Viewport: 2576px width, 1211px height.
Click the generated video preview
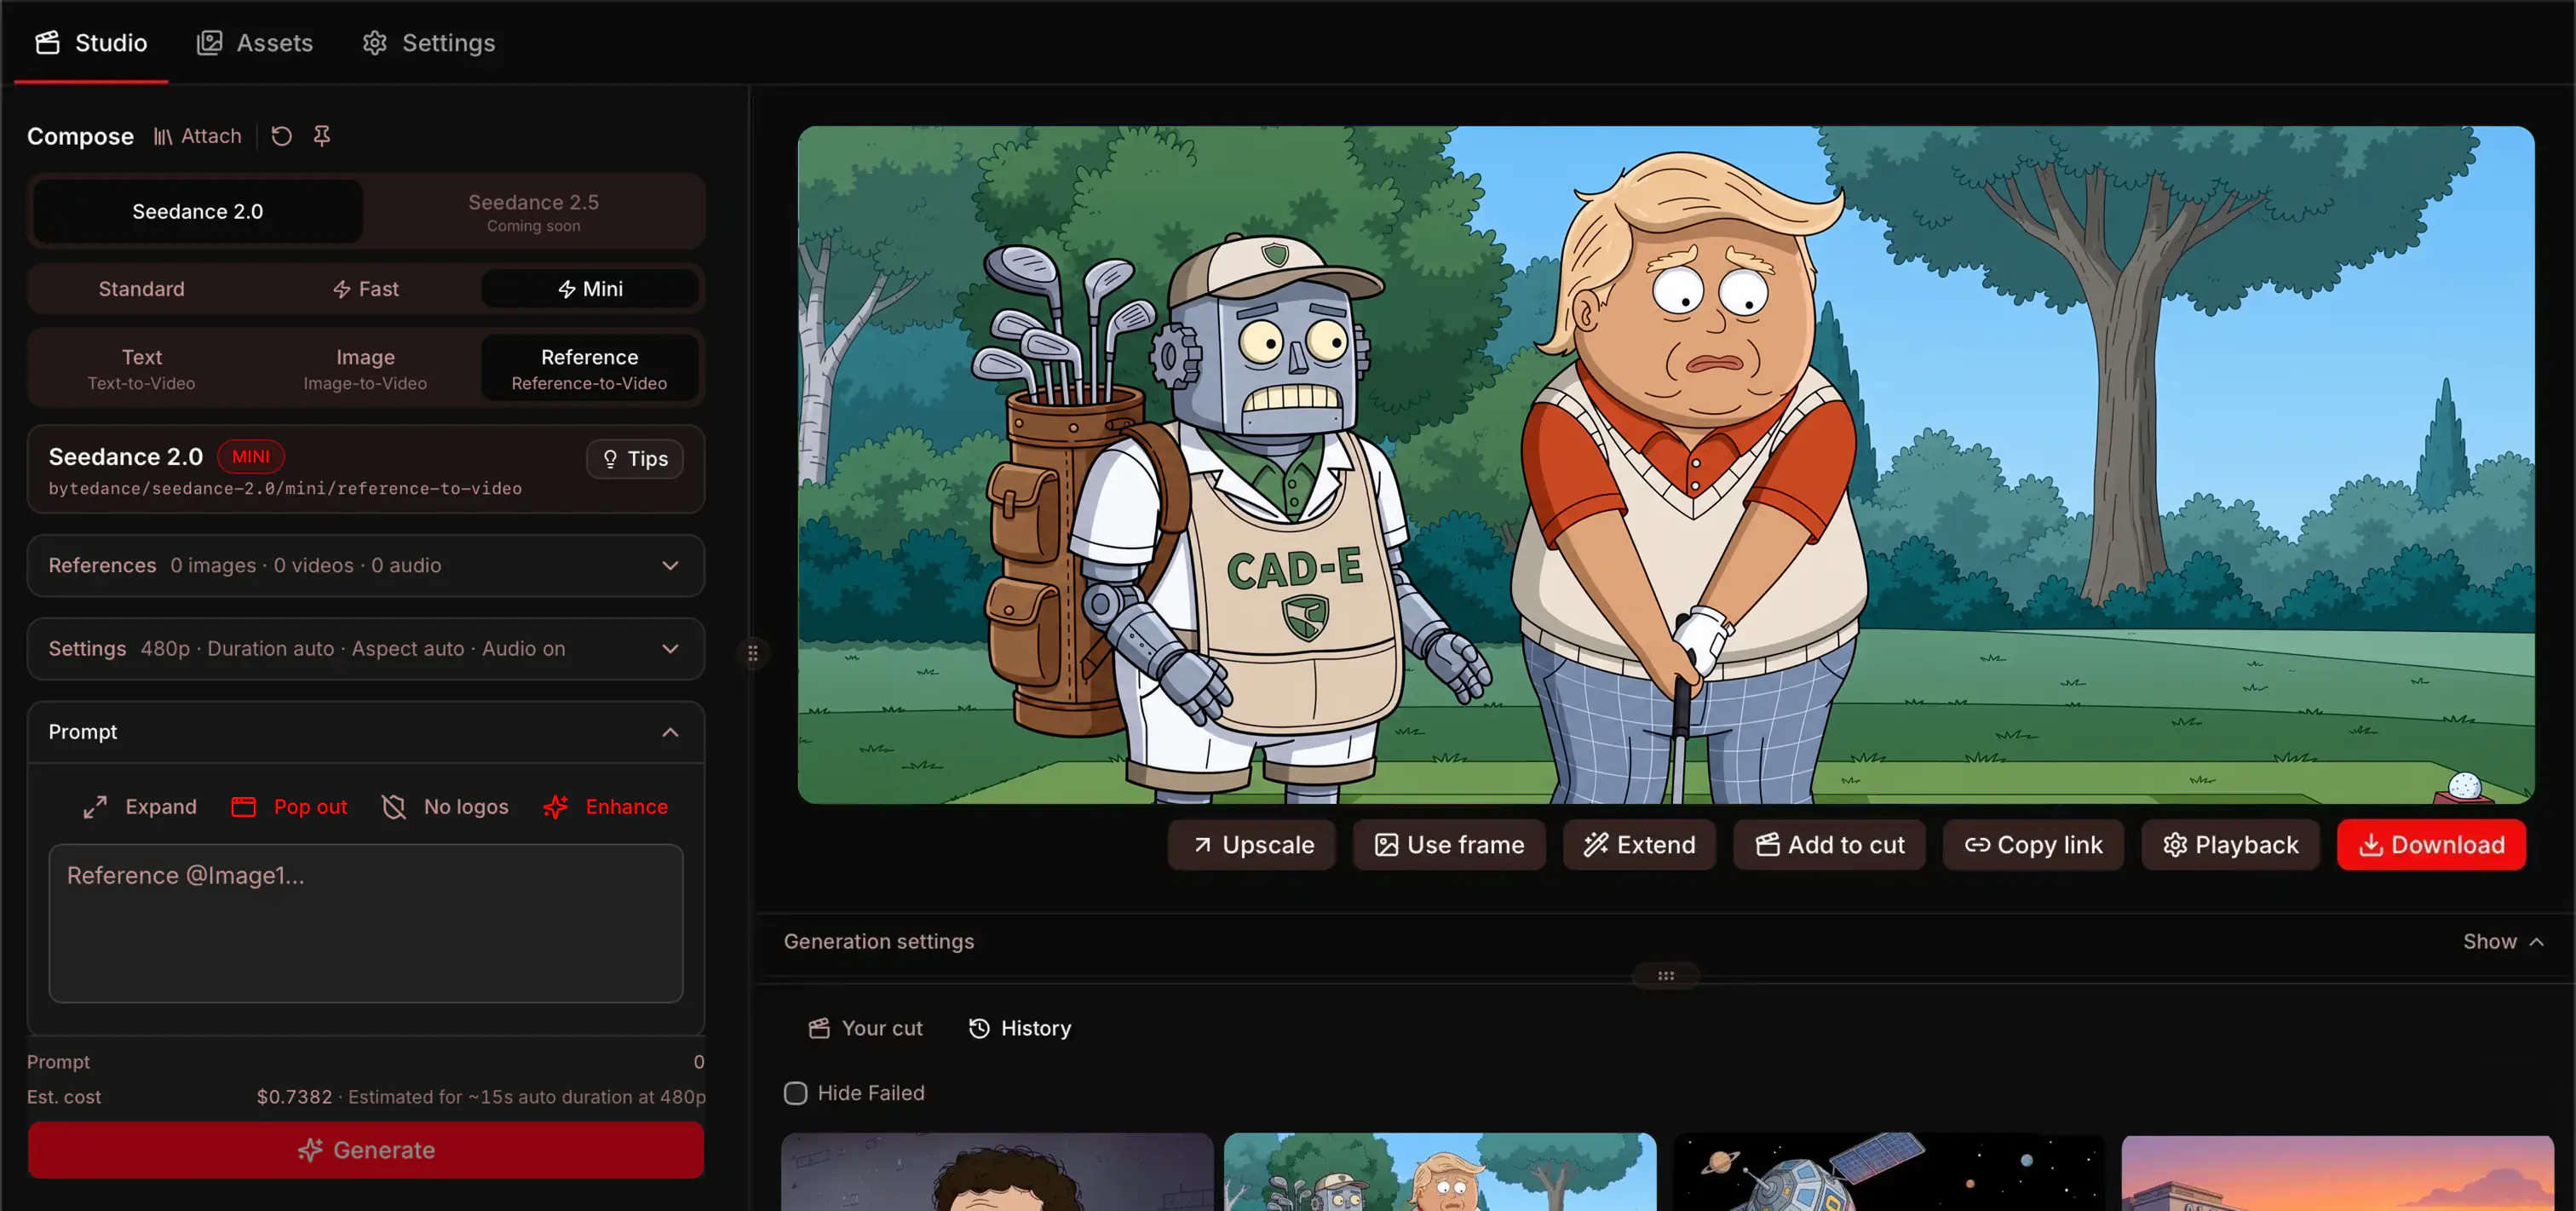click(x=1666, y=465)
